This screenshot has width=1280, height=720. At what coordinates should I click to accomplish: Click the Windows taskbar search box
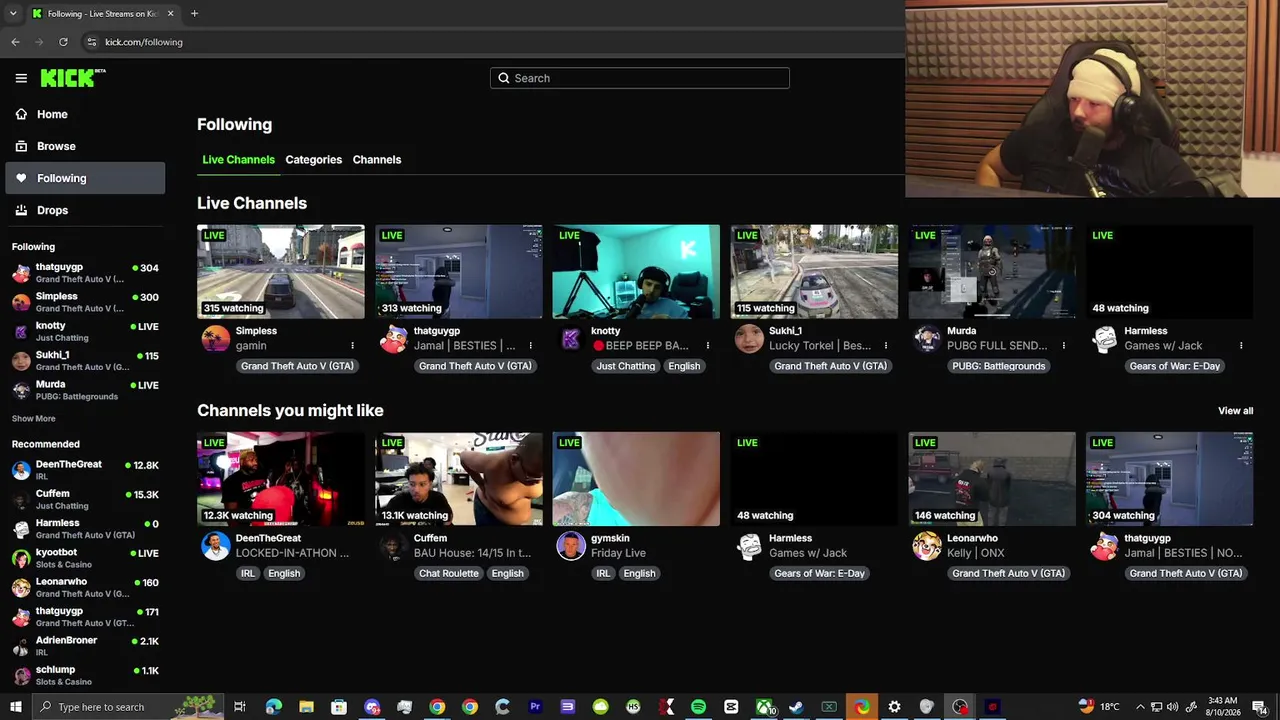[x=127, y=707]
